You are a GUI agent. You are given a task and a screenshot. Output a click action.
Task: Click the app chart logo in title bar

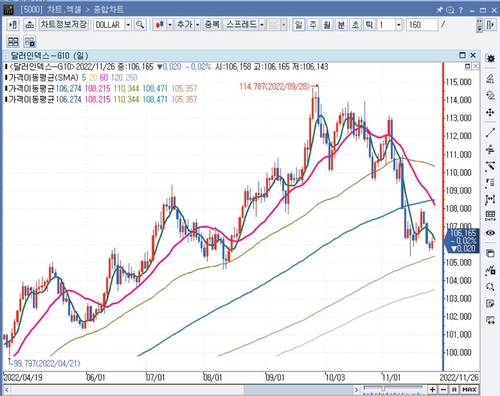pyautogui.click(x=8, y=10)
